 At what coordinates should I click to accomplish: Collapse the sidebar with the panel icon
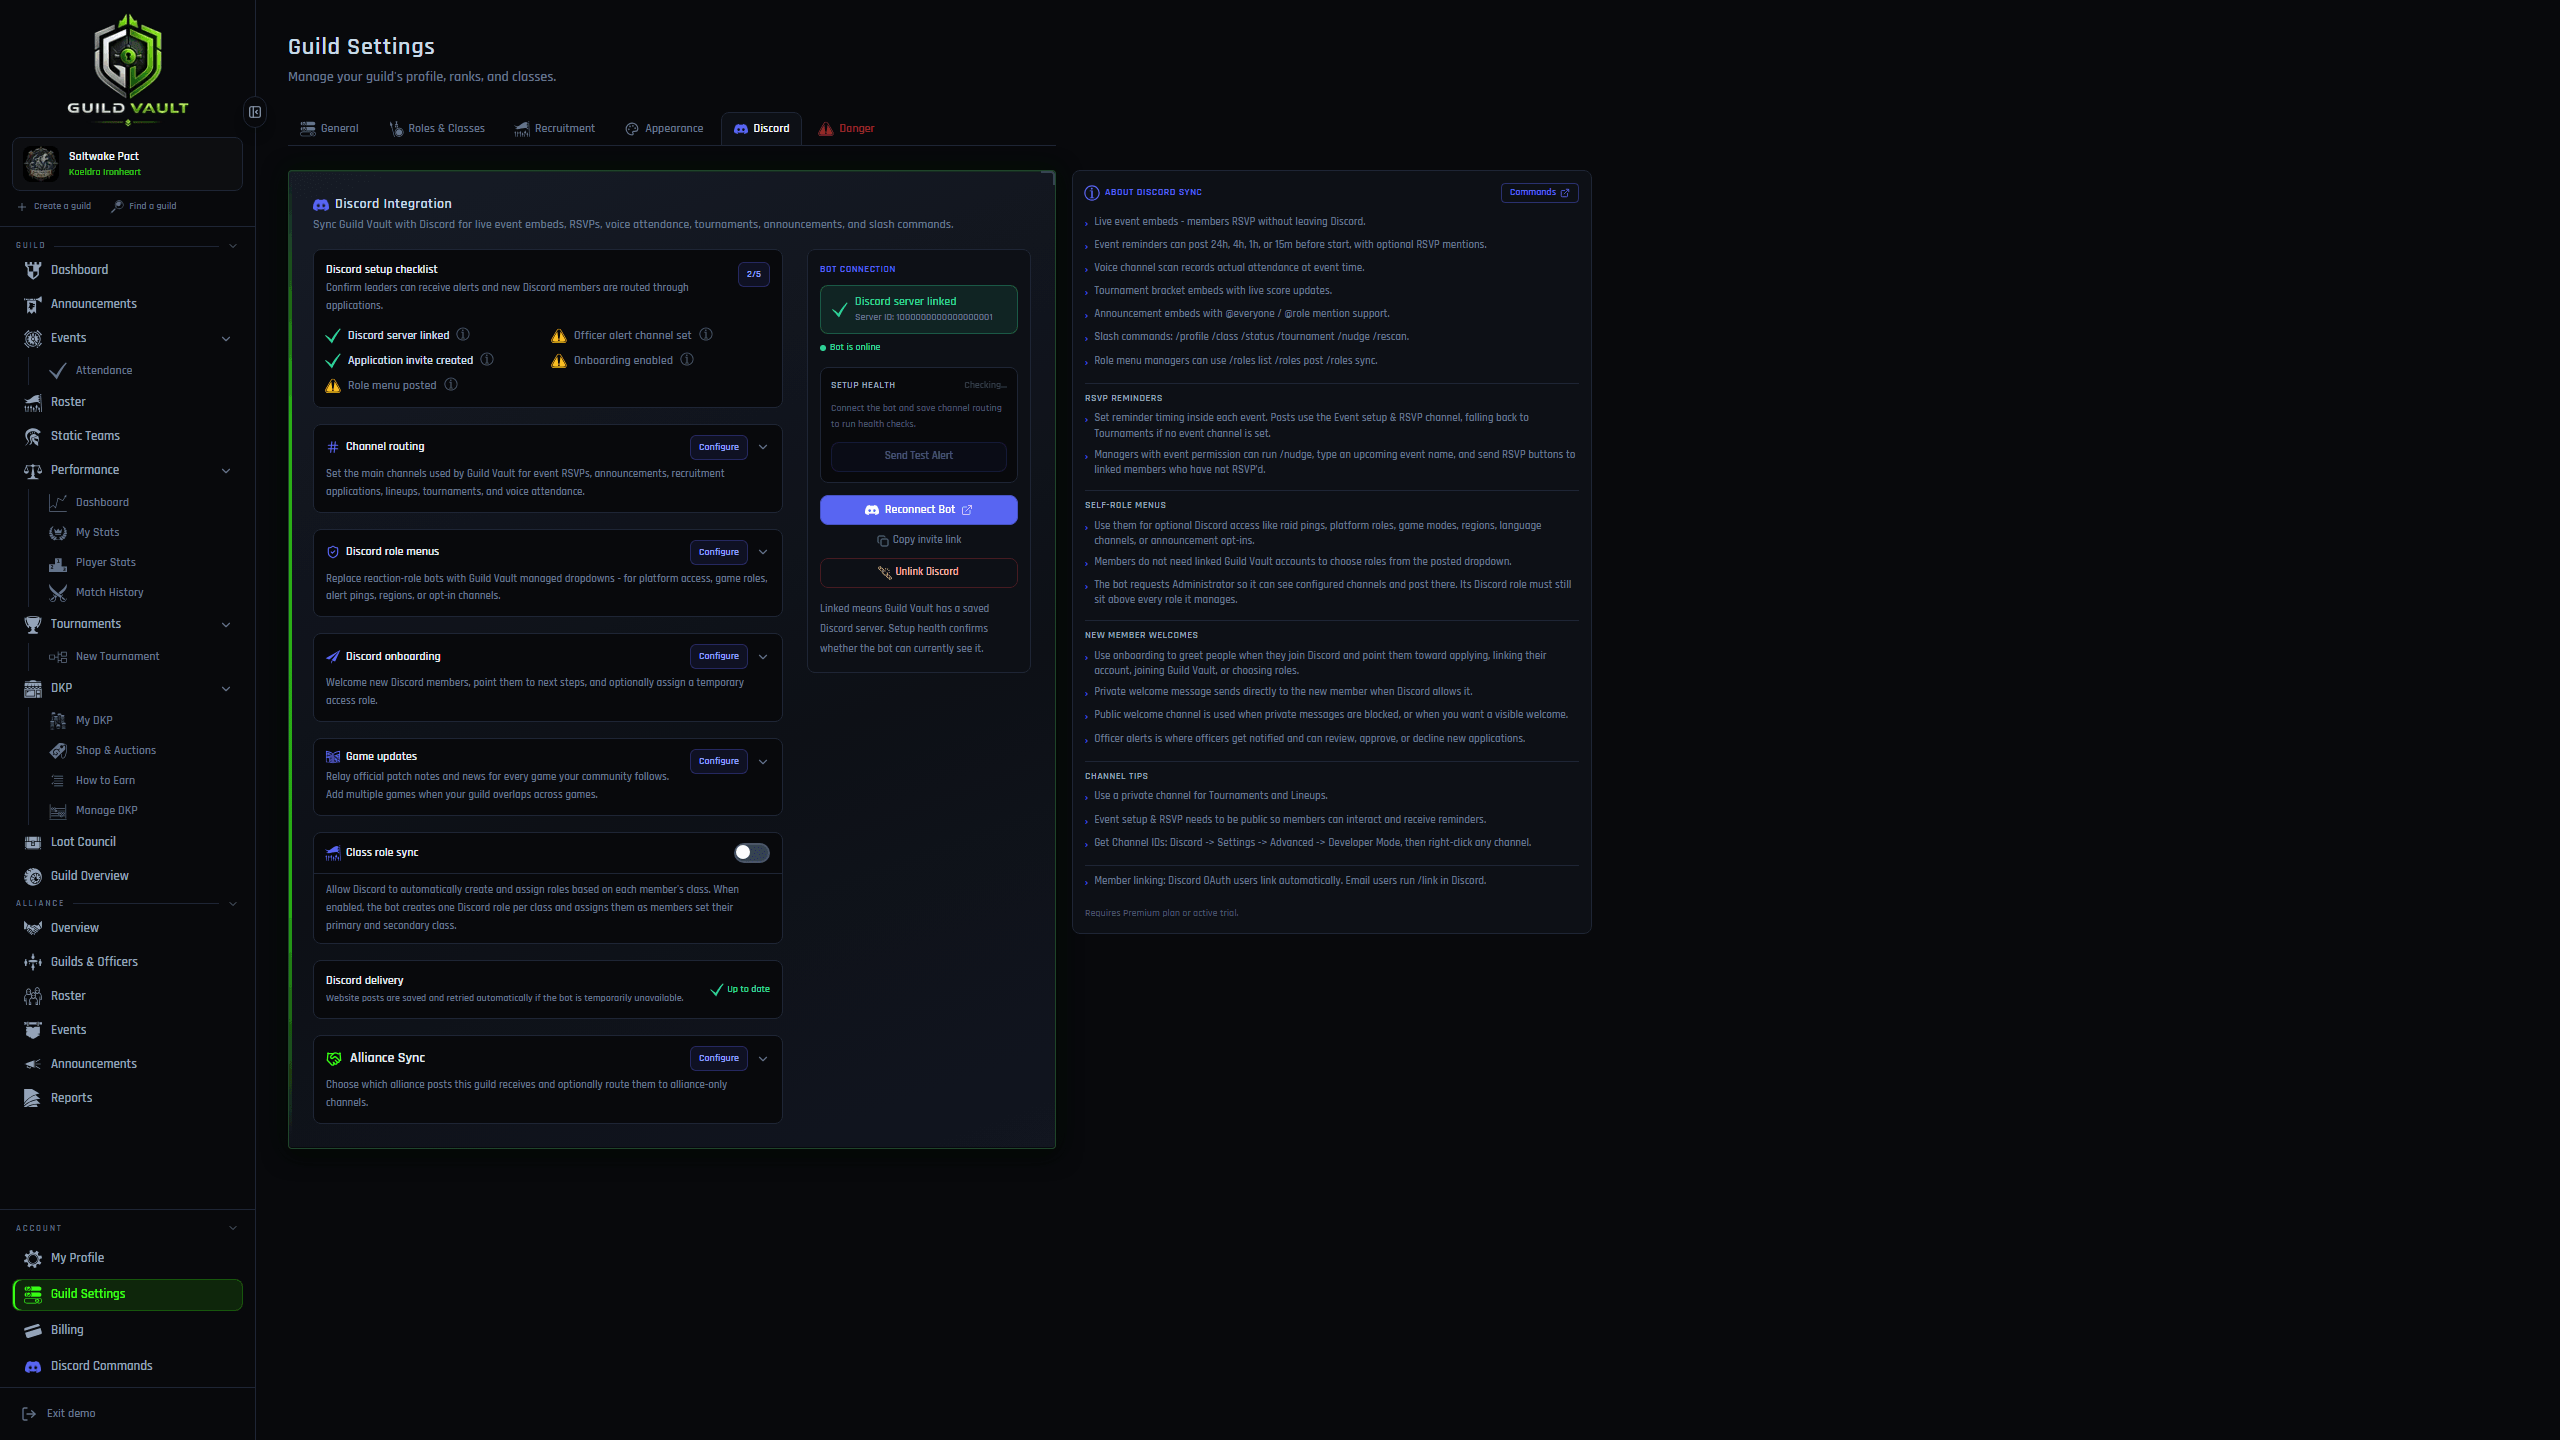255,112
